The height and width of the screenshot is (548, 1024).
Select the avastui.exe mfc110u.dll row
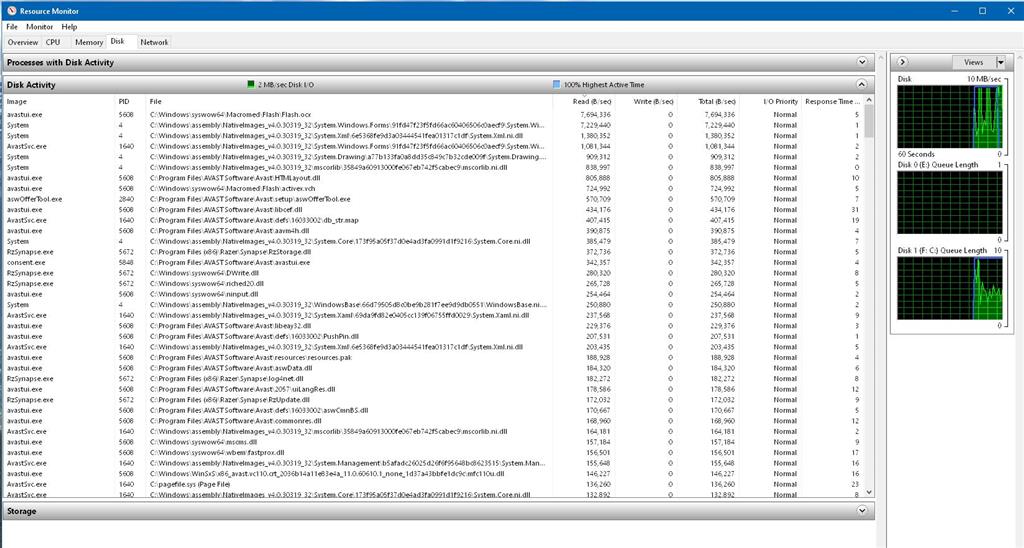433,474
